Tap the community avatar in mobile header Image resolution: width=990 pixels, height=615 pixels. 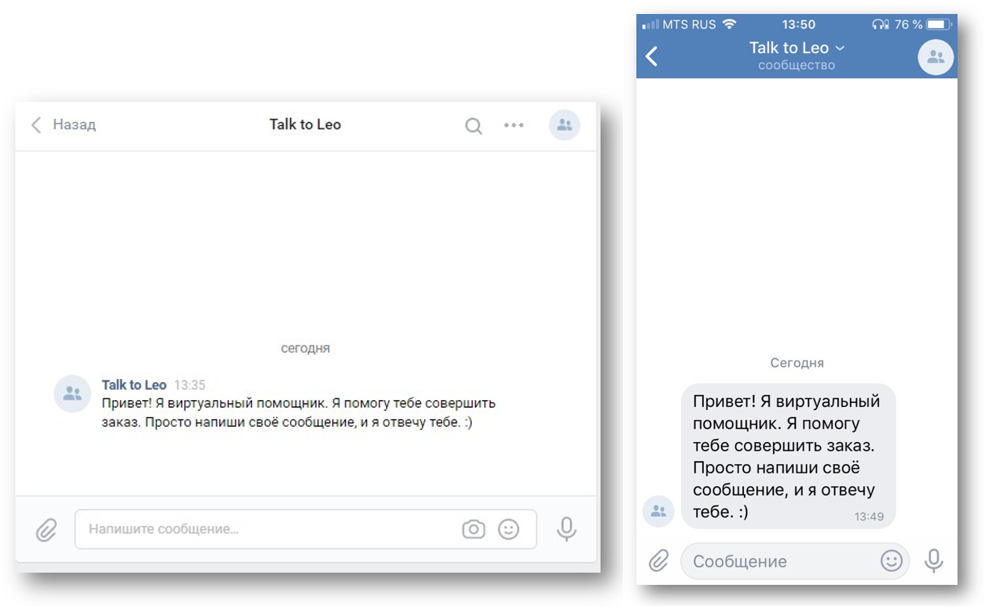pos(935,57)
